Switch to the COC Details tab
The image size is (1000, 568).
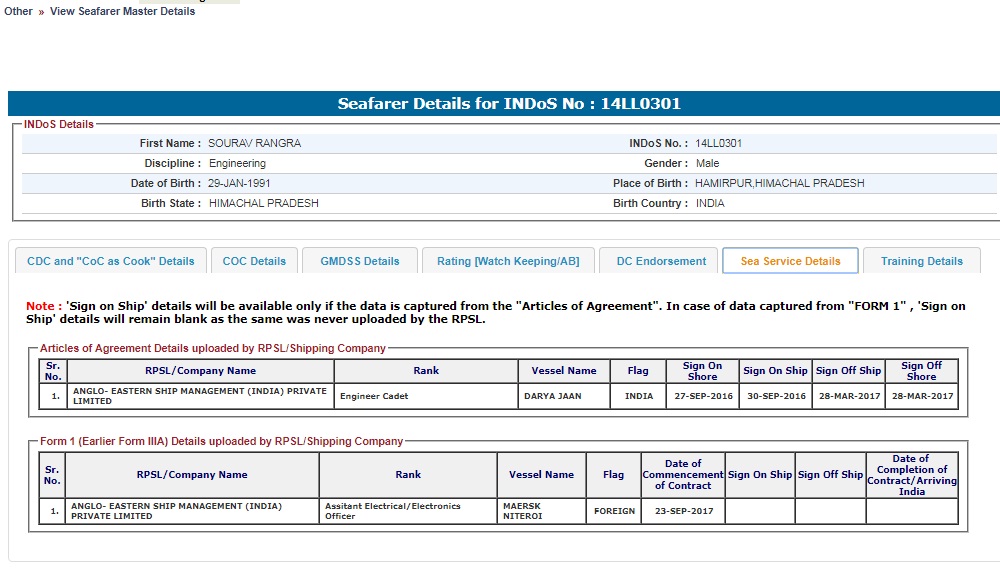point(254,261)
